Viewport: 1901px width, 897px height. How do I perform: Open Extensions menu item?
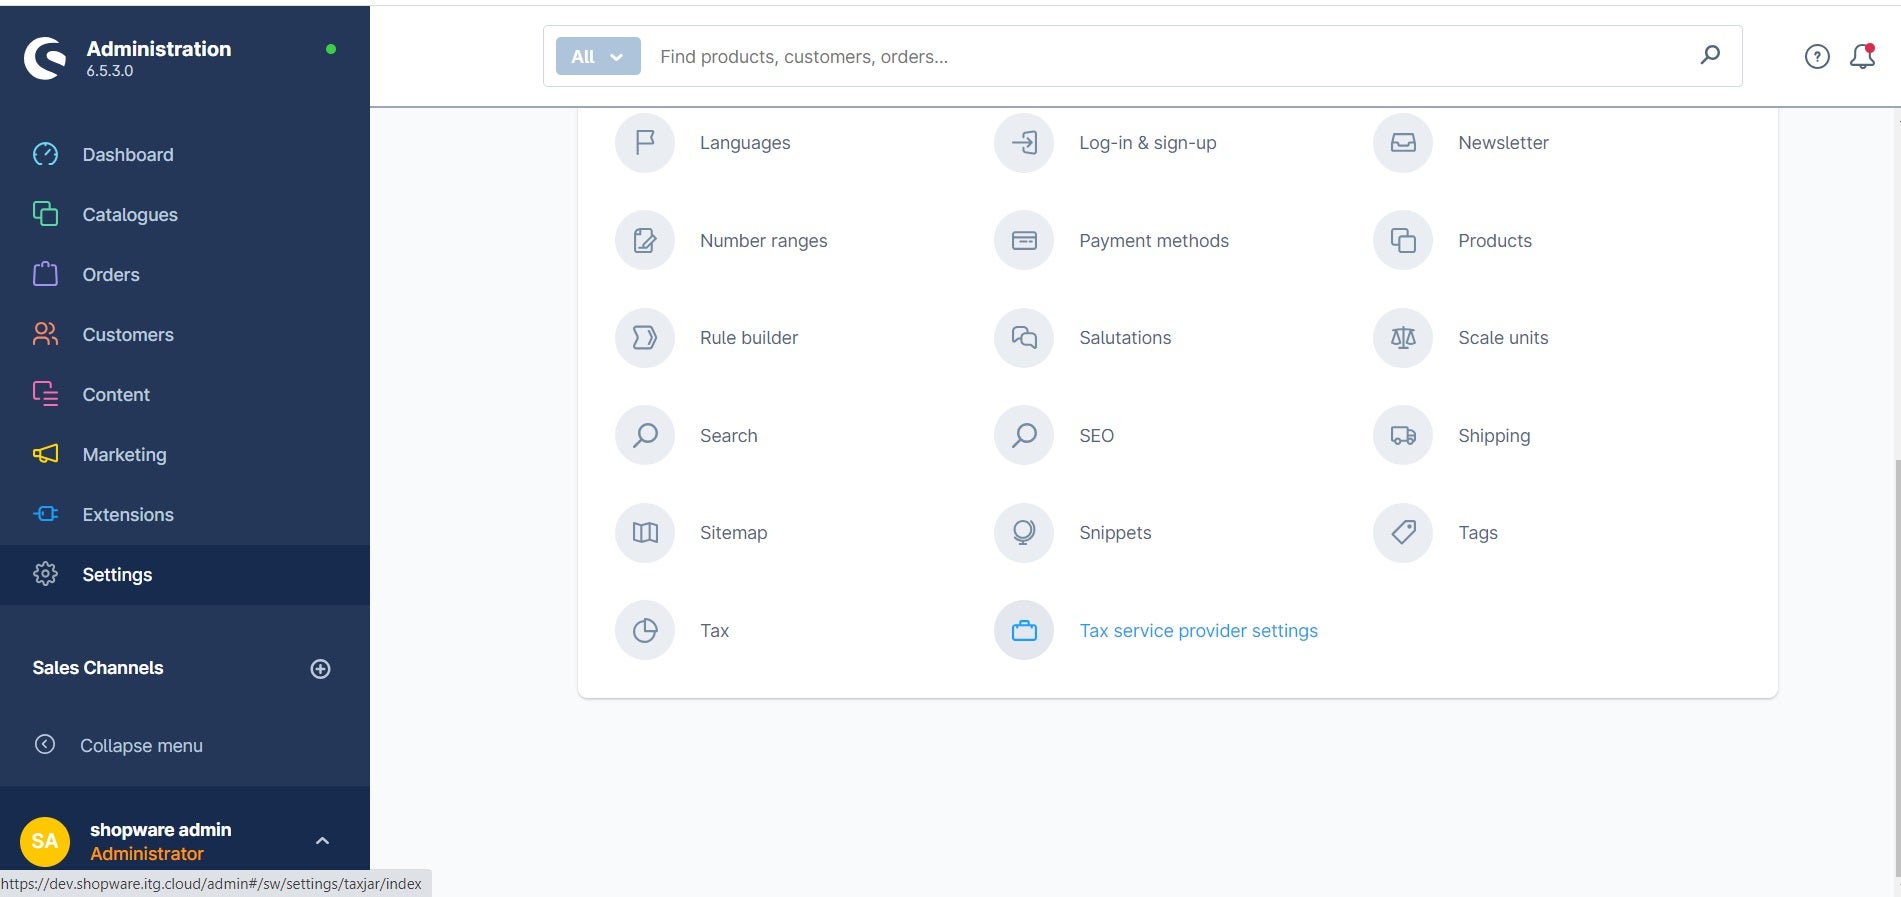pos(185,515)
